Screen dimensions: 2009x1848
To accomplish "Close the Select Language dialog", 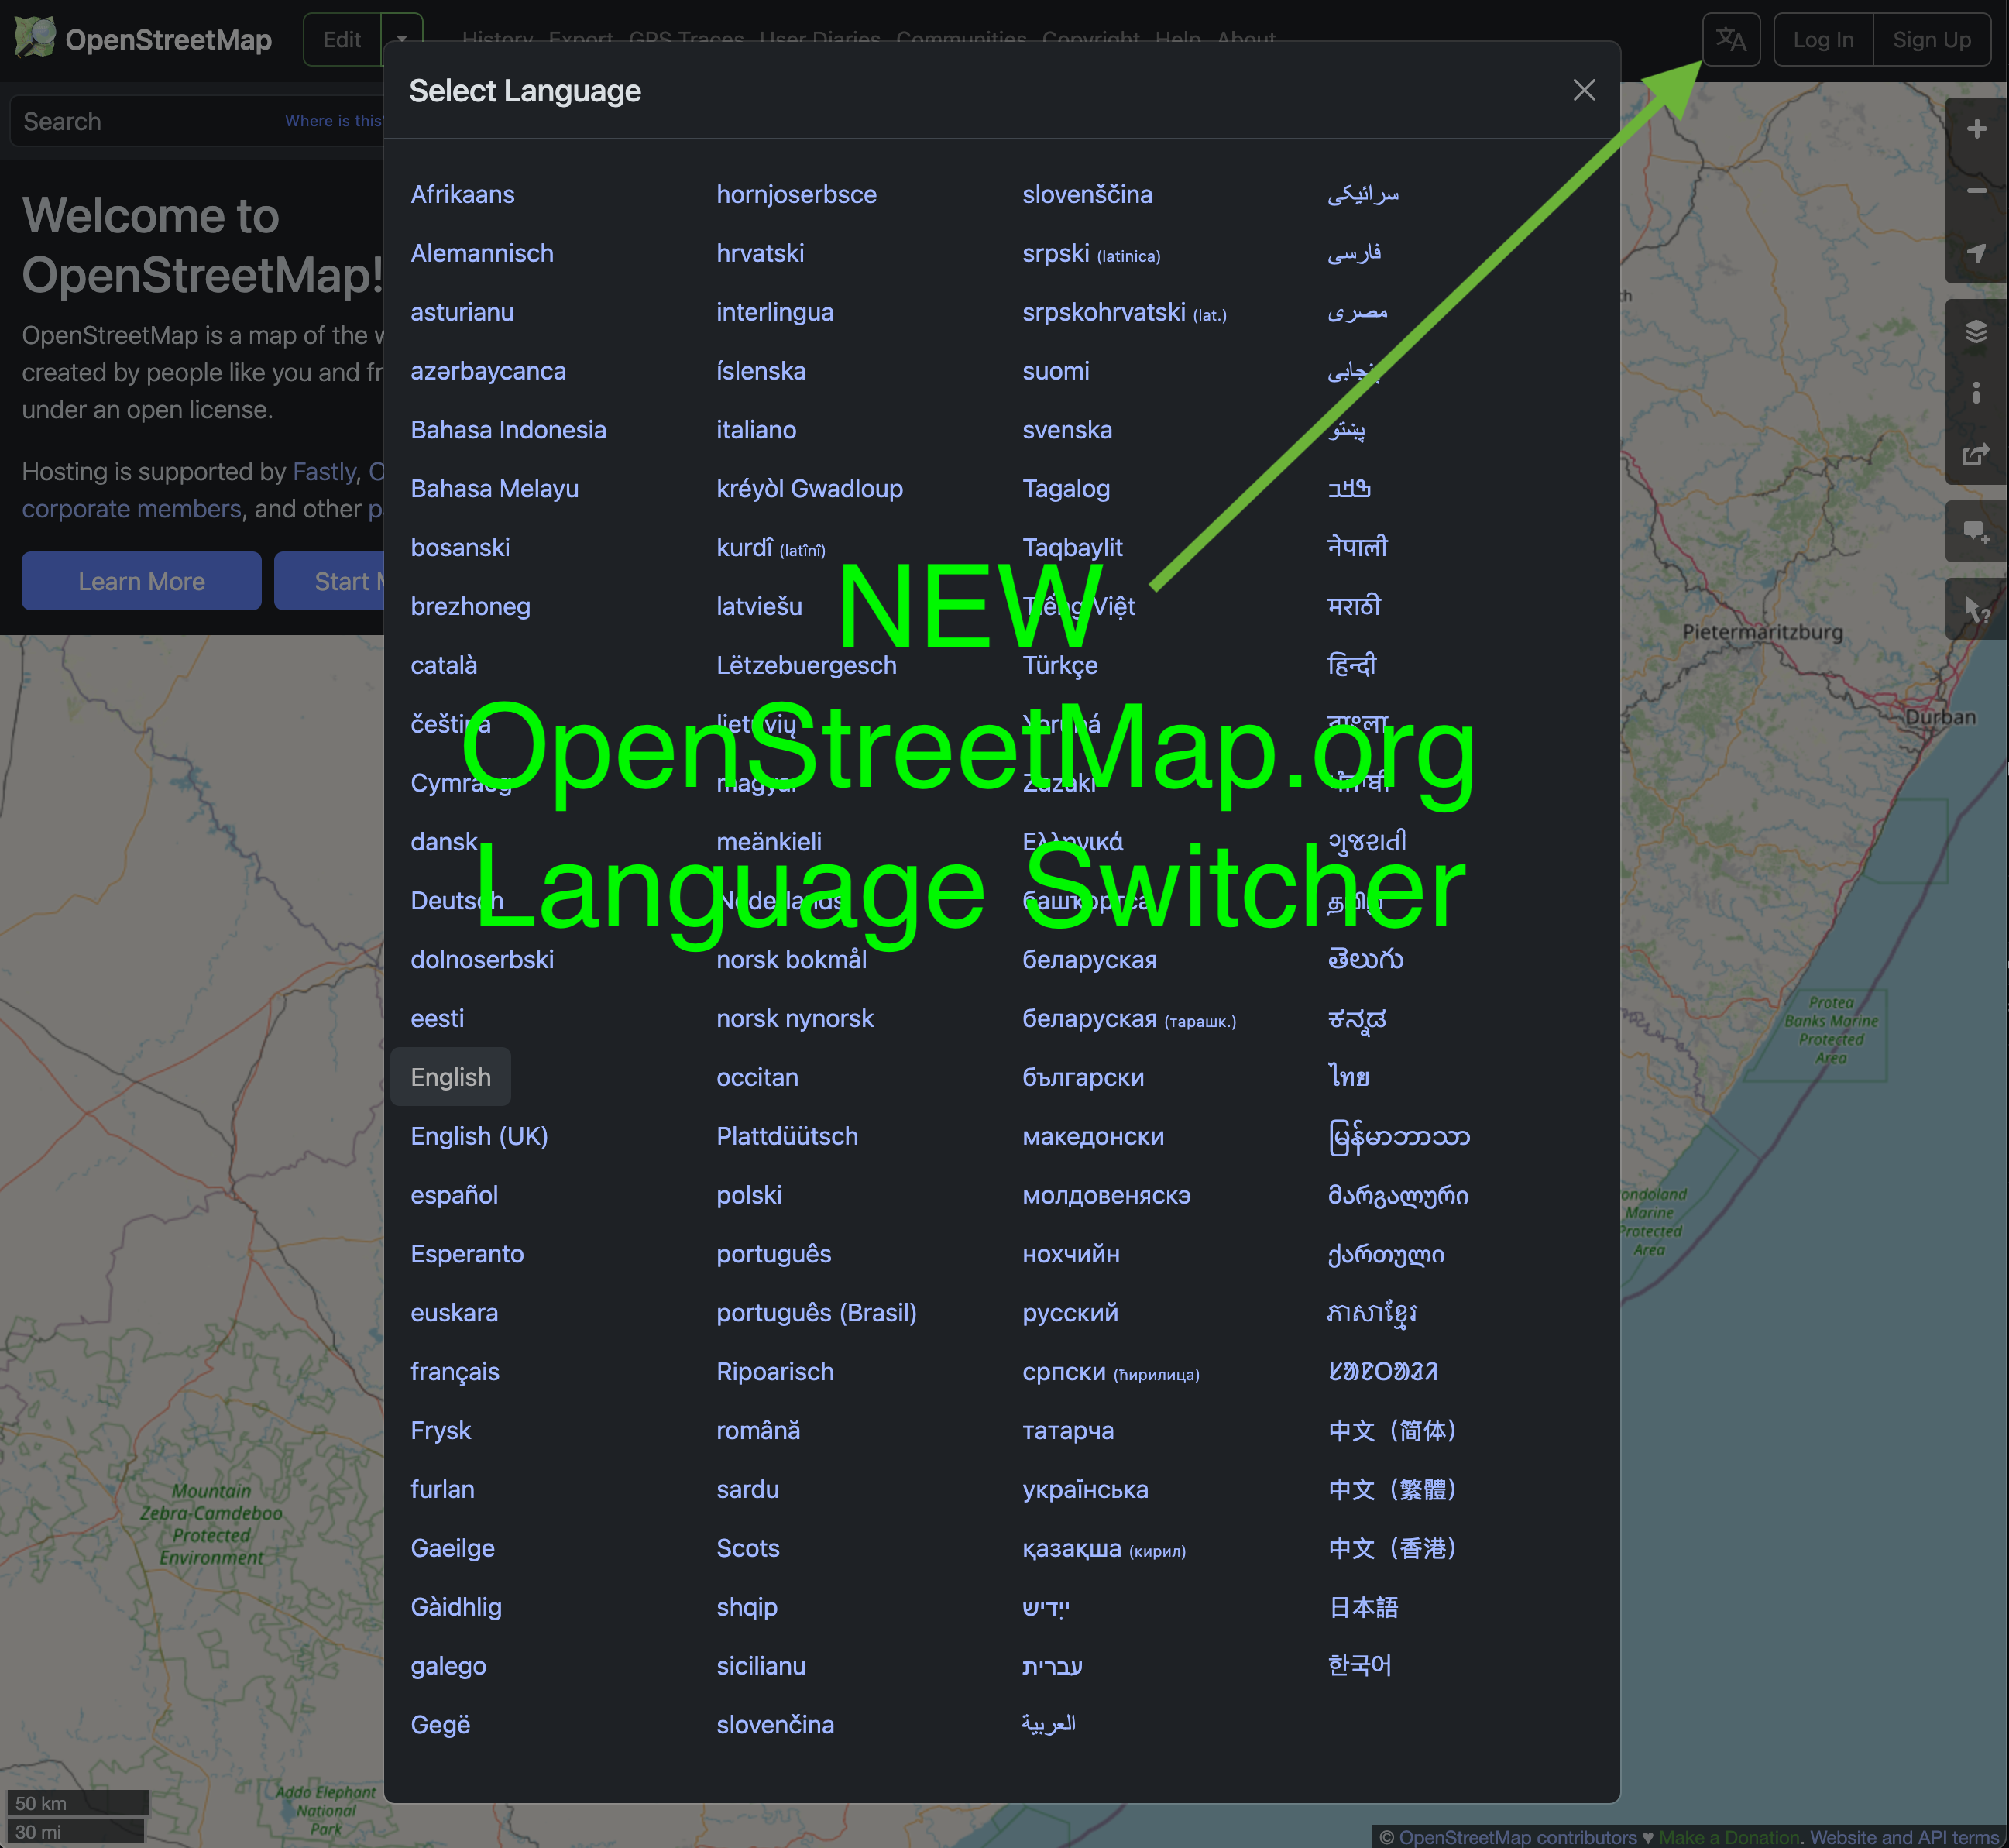I will click(x=1584, y=90).
